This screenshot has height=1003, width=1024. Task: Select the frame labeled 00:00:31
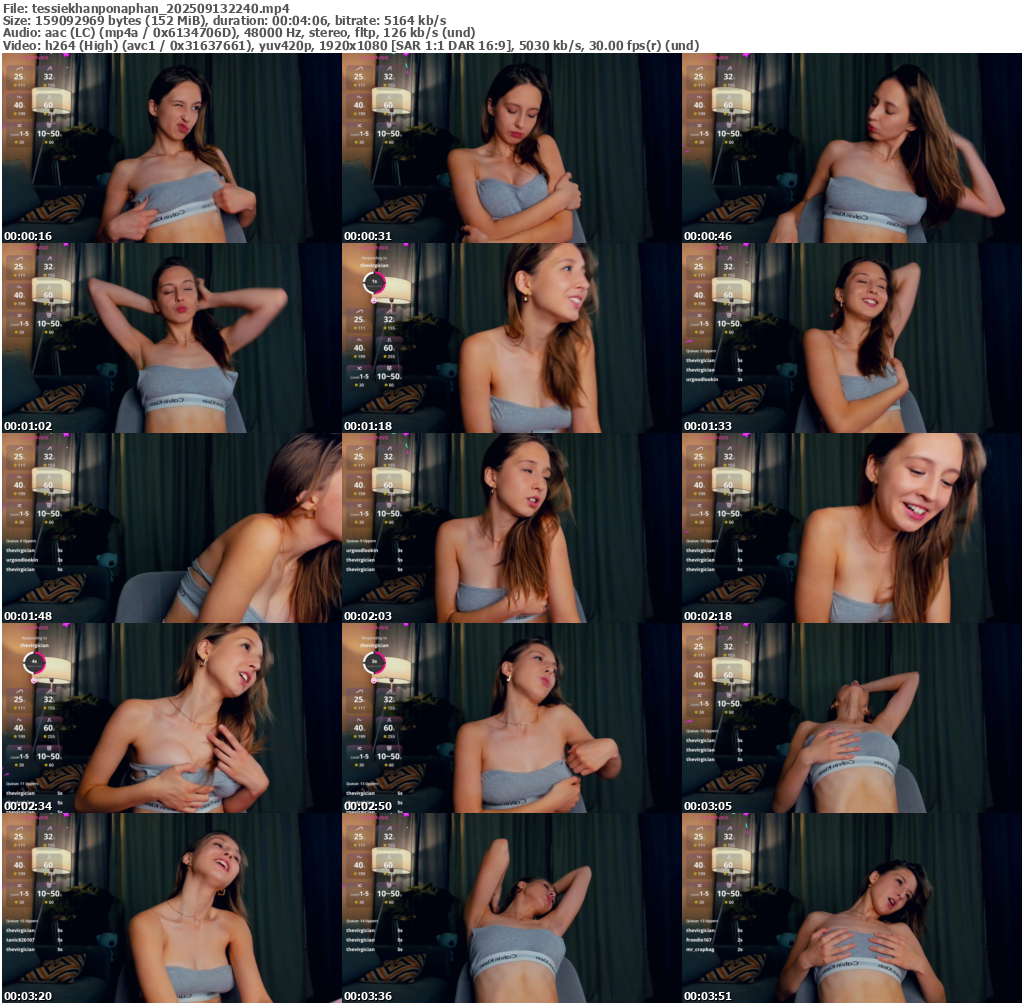point(511,148)
